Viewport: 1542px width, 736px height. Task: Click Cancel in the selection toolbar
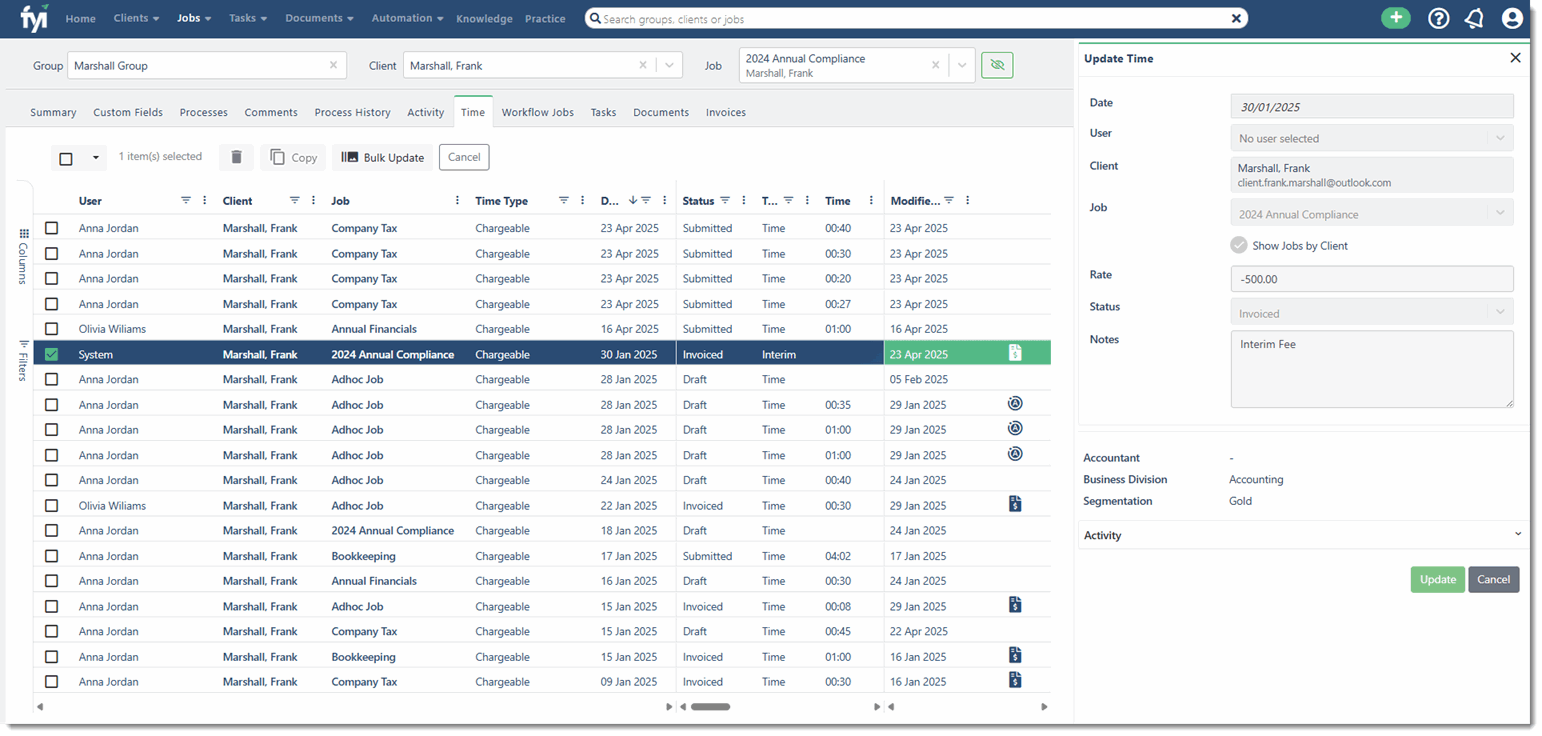tap(464, 157)
